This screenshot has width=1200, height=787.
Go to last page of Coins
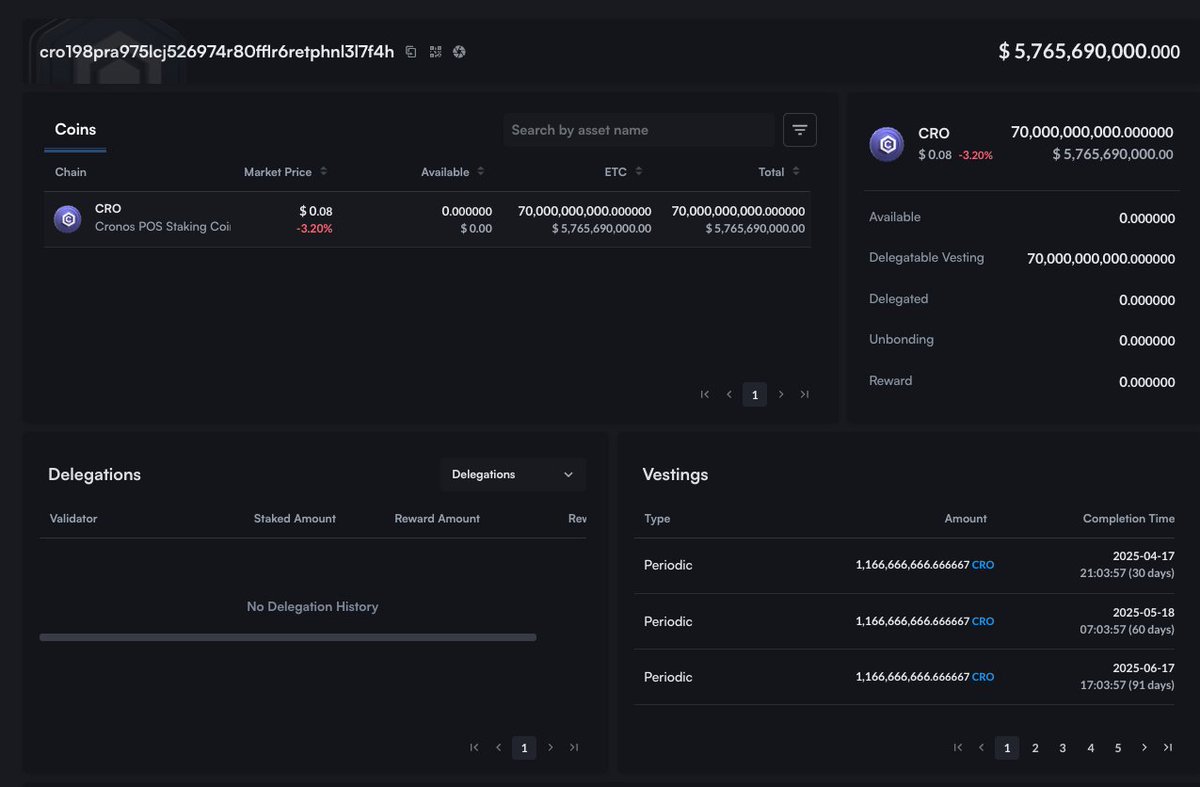(x=805, y=395)
